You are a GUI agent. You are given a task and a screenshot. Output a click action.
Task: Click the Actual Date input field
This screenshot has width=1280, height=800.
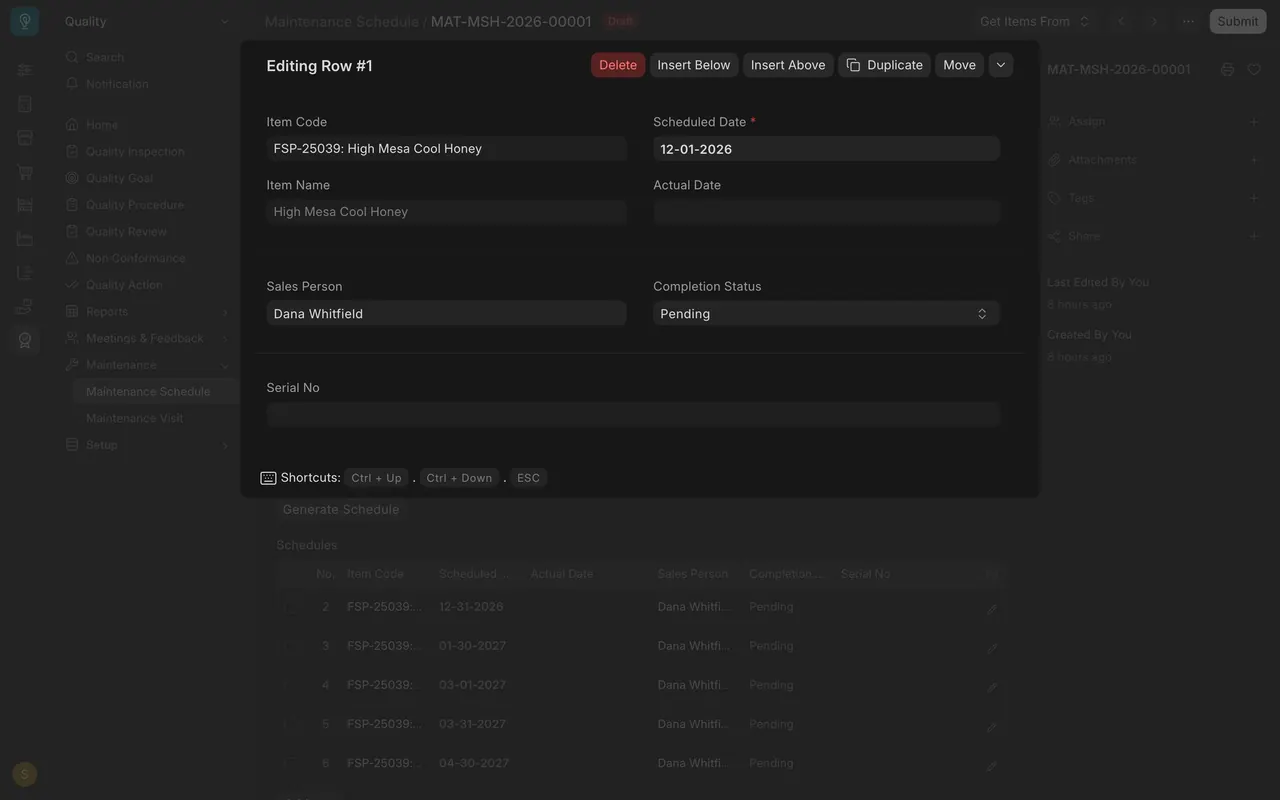[x=826, y=212]
